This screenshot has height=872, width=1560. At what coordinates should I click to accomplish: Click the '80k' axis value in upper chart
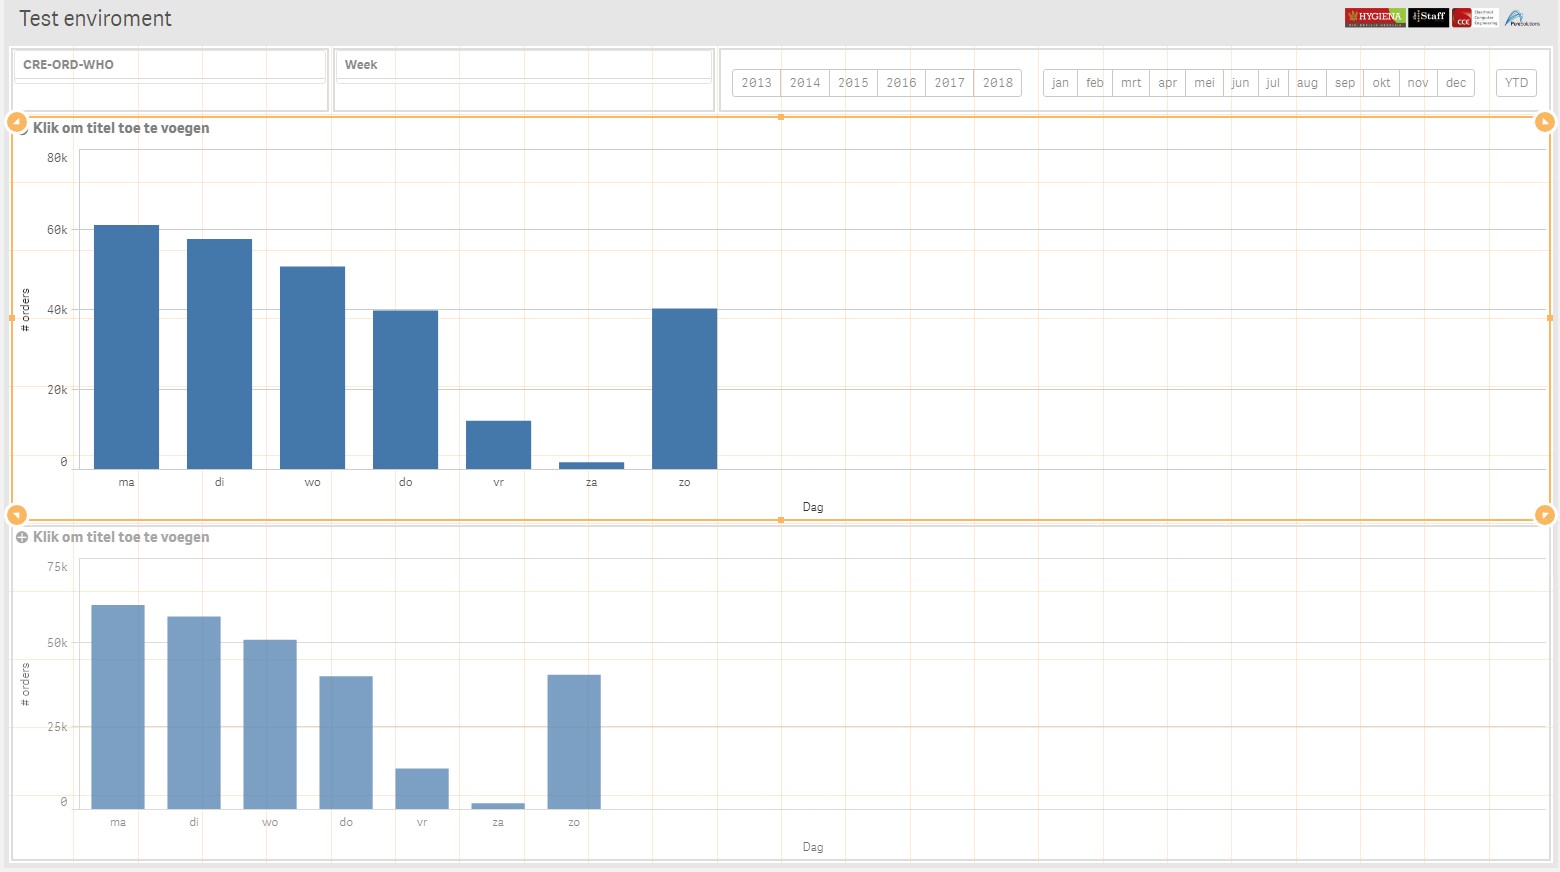(x=57, y=158)
